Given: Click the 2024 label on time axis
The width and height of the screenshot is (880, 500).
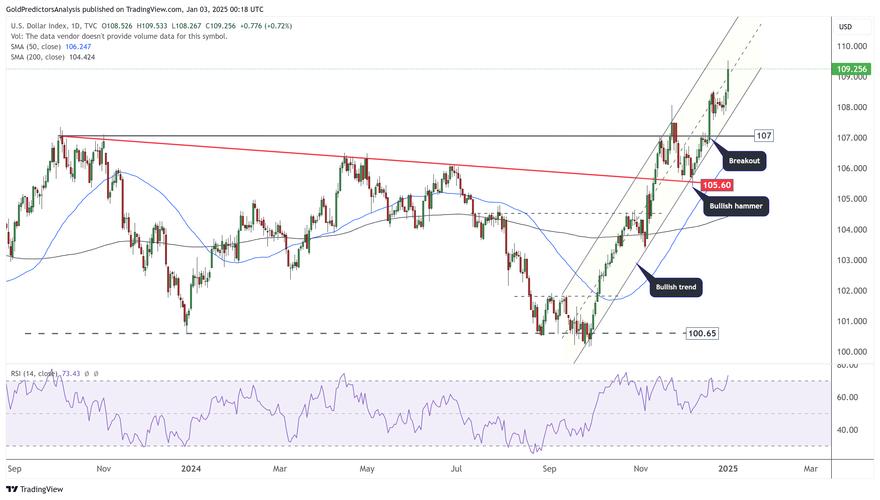Looking at the screenshot, I should 190,467.
